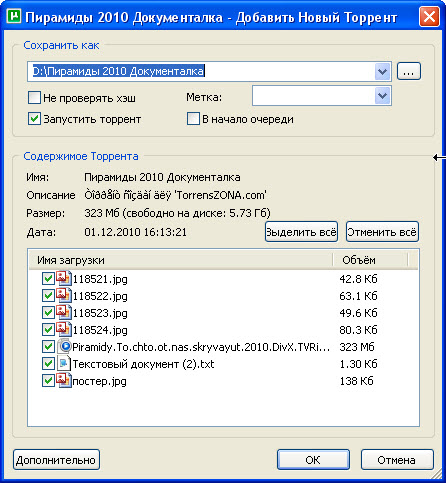Tick the В начало очереди checkbox
This screenshot has height=483, width=446.
point(193,119)
